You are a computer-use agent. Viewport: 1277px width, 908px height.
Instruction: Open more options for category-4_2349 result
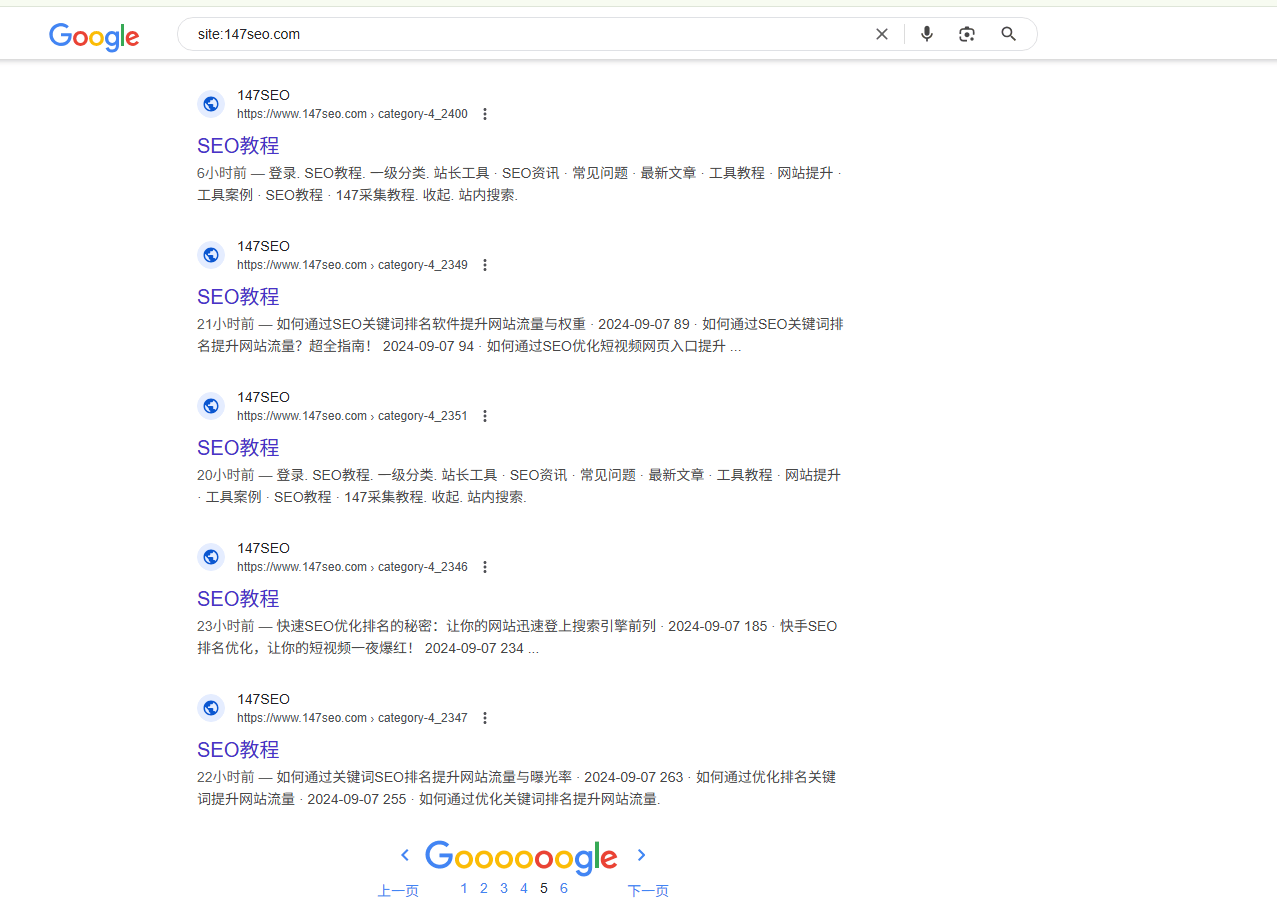coord(485,265)
